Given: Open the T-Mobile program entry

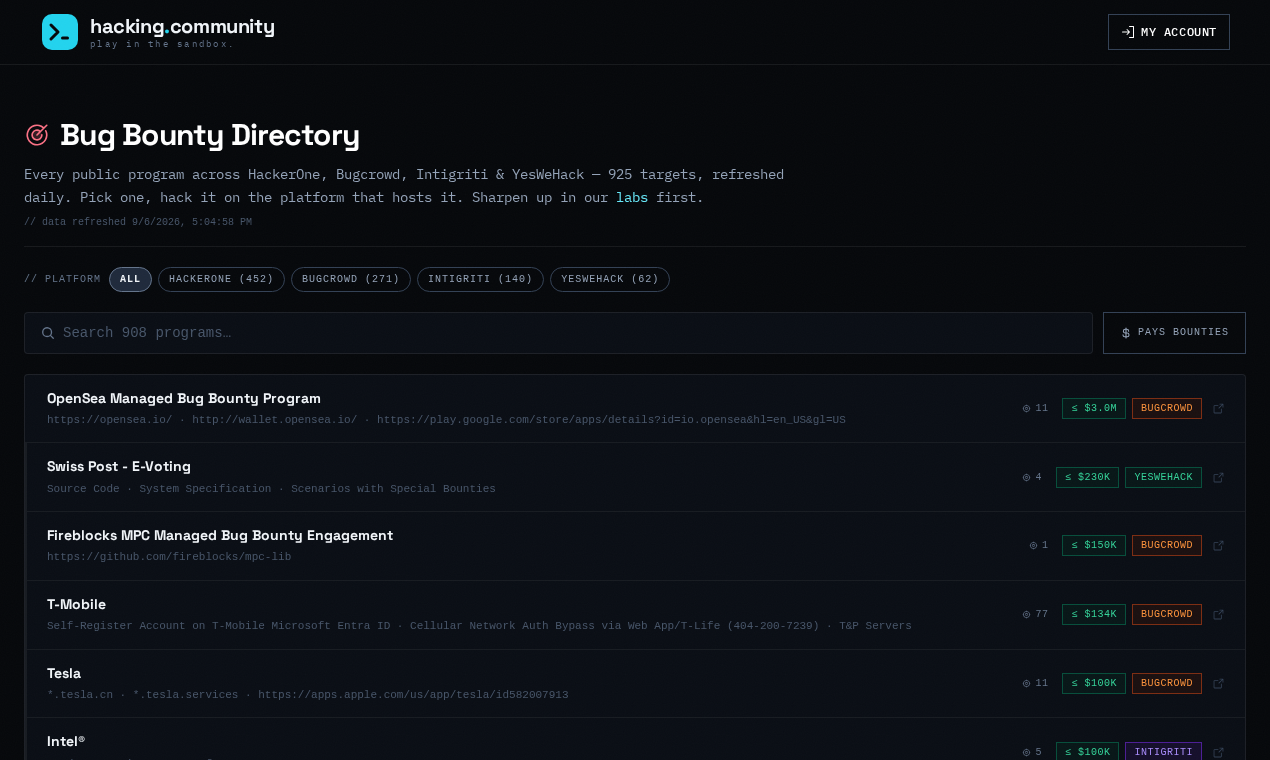Looking at the screenshot, I should coord(635,614).
